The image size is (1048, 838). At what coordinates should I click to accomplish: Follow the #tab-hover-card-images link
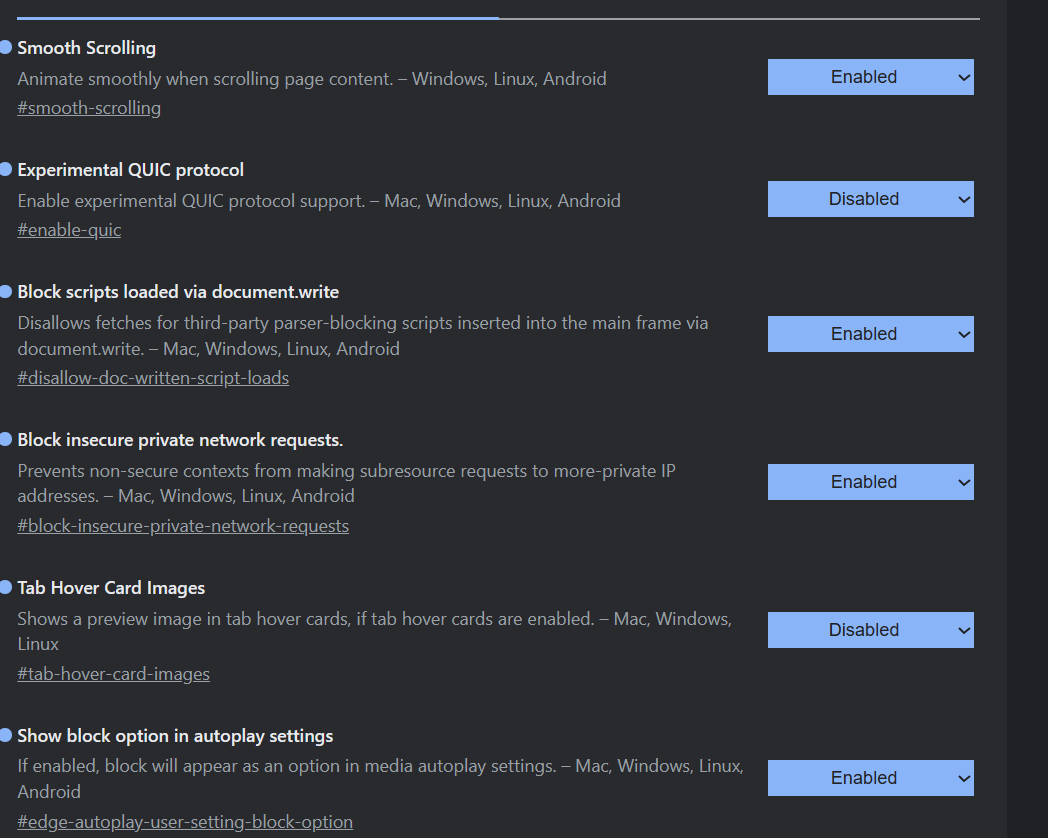pyautogui.click(x=113, y=674)
